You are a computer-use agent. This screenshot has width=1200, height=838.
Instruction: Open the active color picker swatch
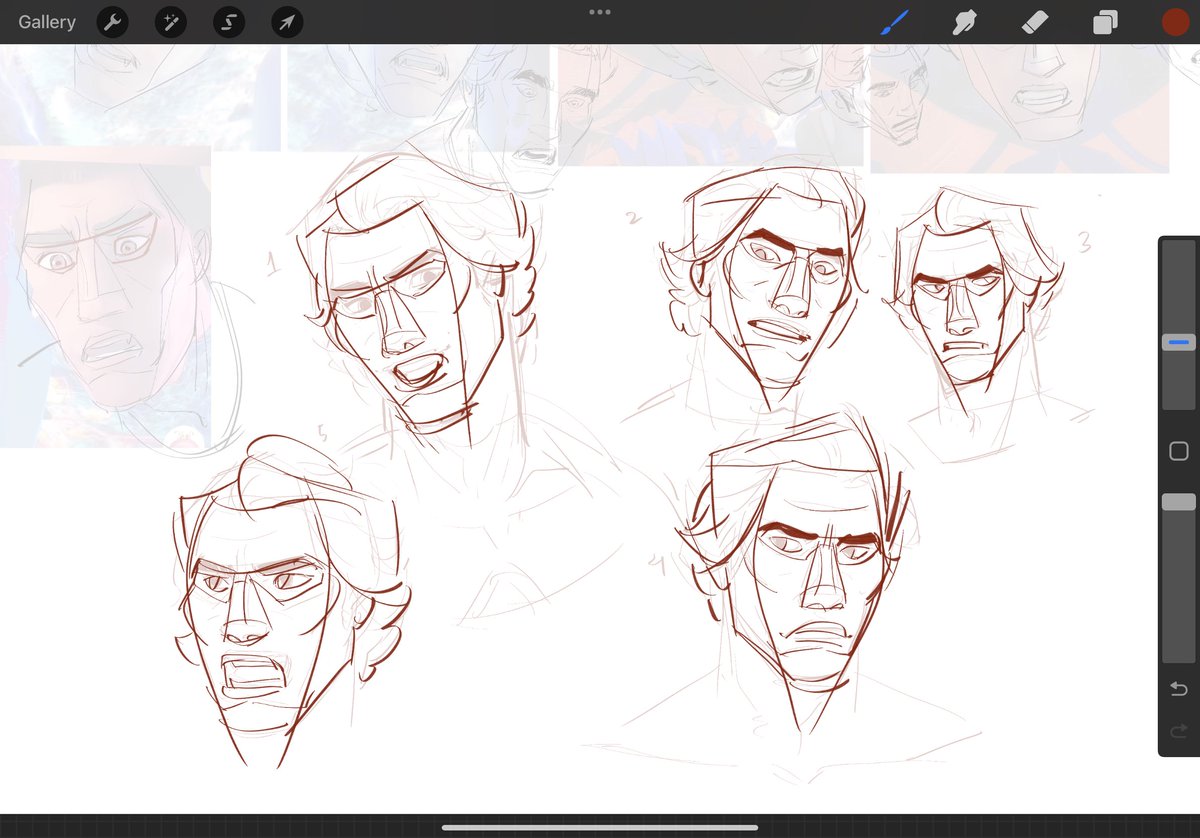[x=1175, y=22]
